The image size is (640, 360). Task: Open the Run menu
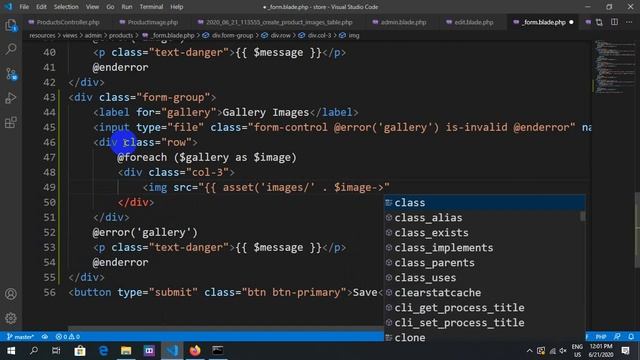coord(127,7)
